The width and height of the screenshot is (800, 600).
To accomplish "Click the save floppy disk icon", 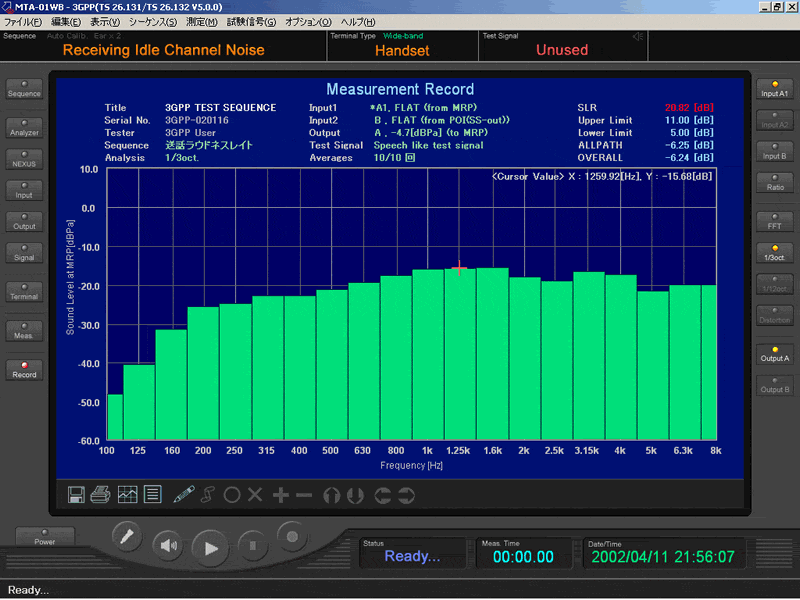I will pyautogui.click(x=76, y=493).
